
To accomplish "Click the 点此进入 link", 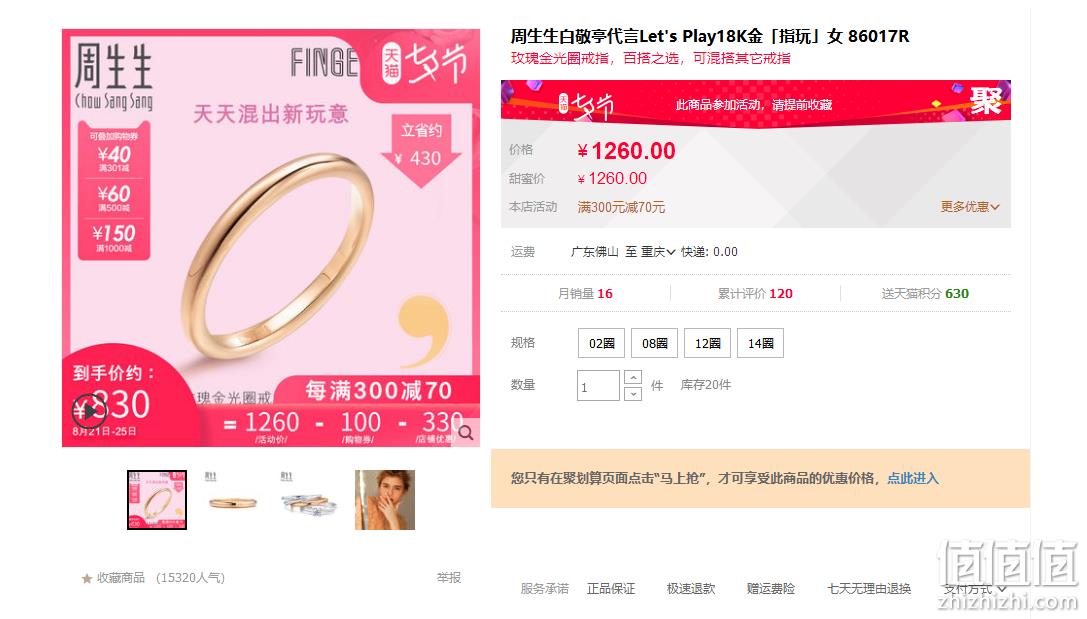I will (x=913, y=478).
